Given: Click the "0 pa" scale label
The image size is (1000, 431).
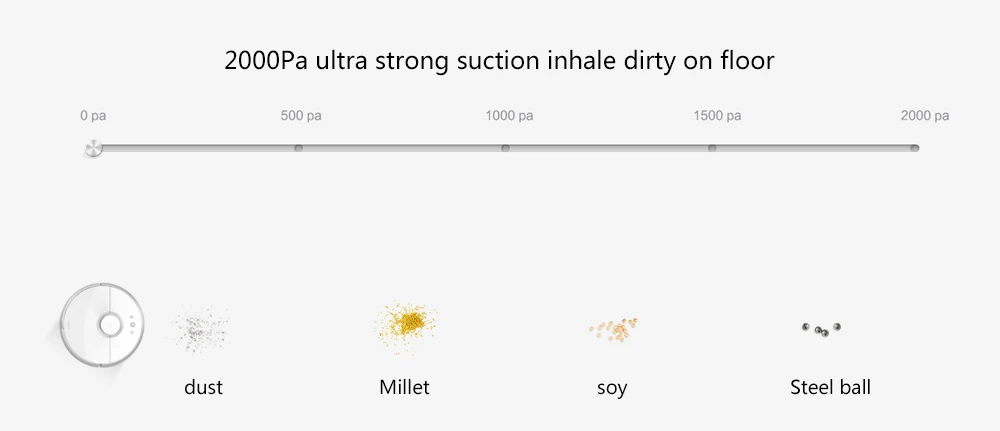Looking at the screenshot, I should click(x=93, y=116).
